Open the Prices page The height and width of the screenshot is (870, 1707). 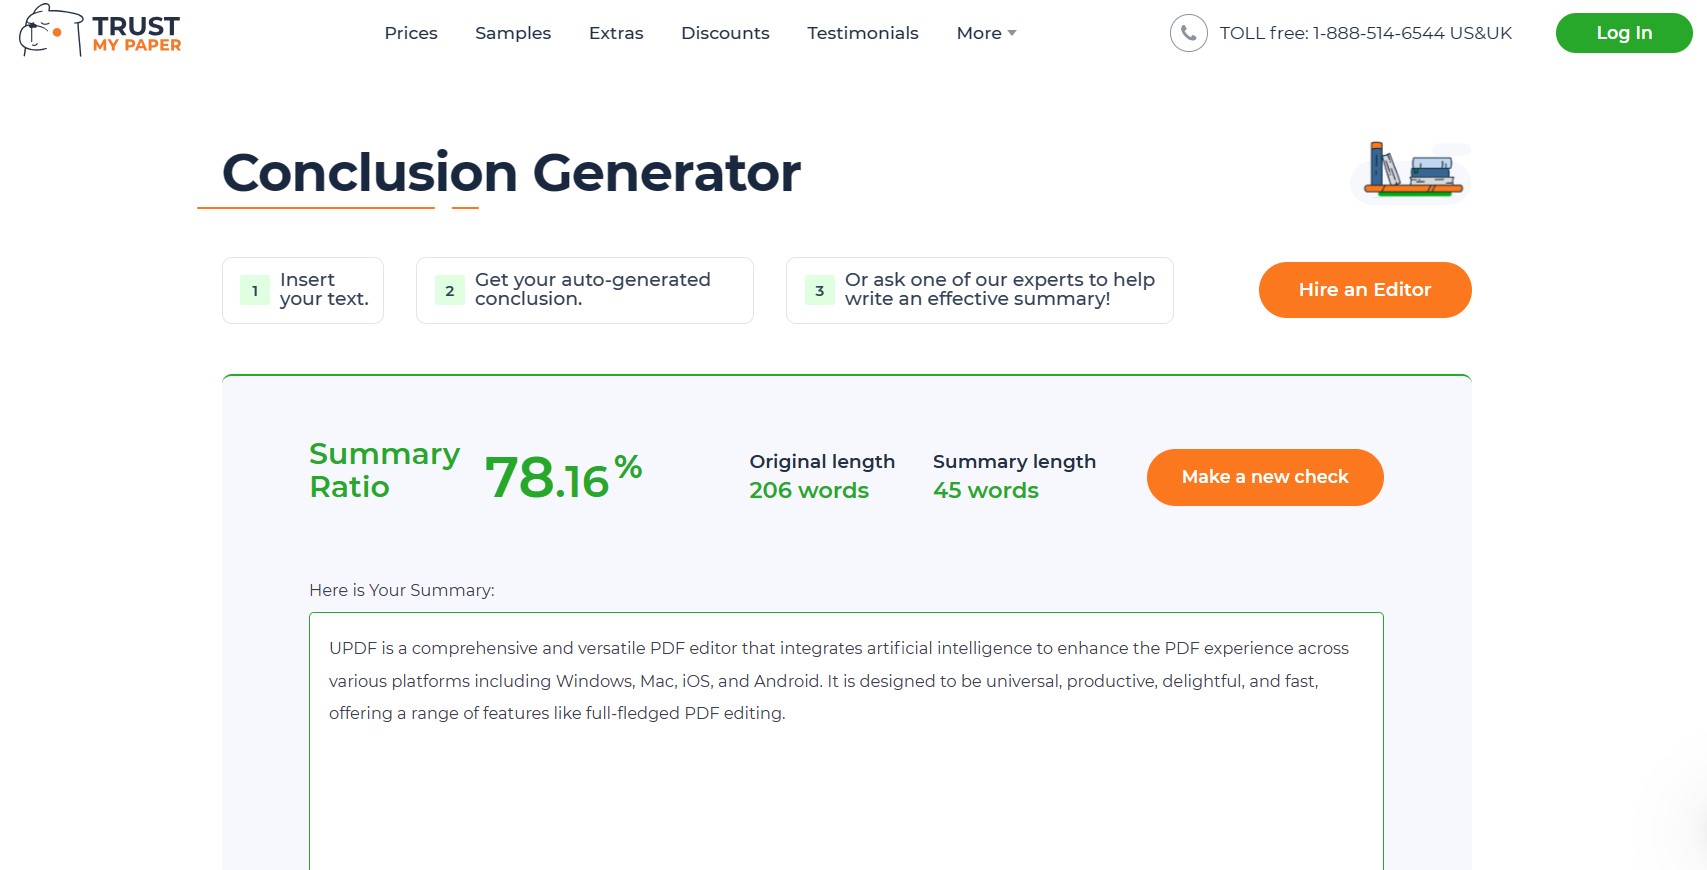point(410,33)
